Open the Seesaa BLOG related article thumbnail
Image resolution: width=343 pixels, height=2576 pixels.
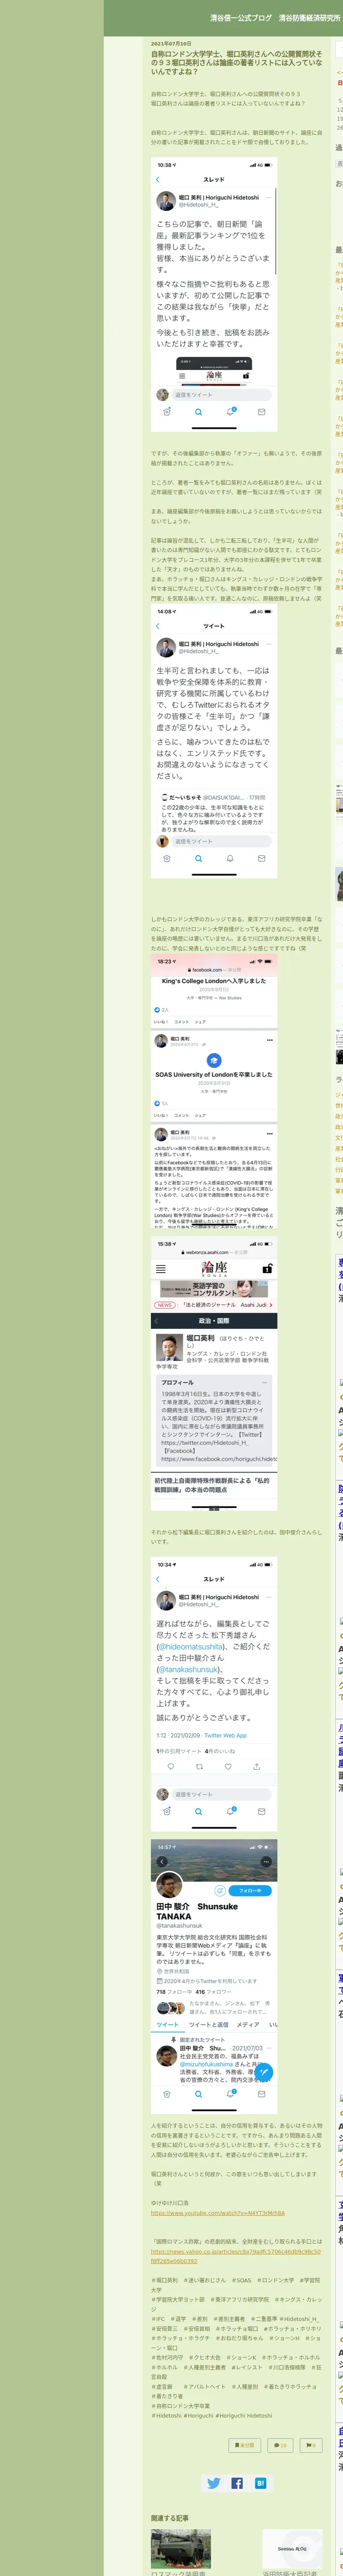point(292,2548)
